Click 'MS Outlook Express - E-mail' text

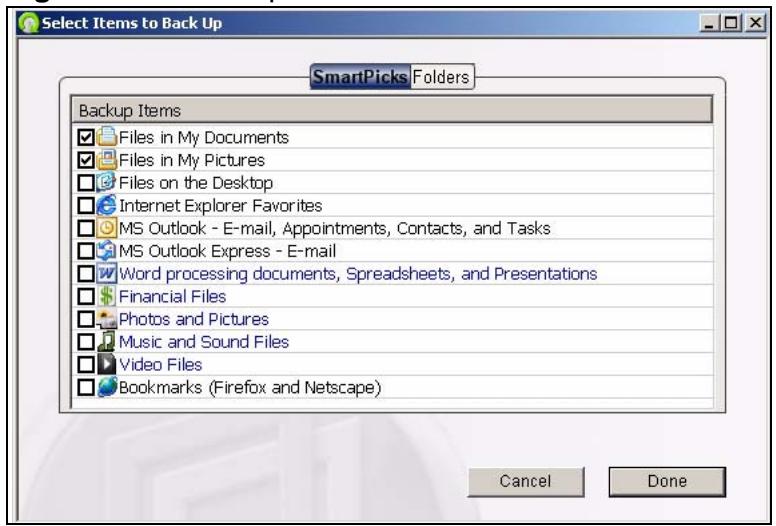point(228,251)
